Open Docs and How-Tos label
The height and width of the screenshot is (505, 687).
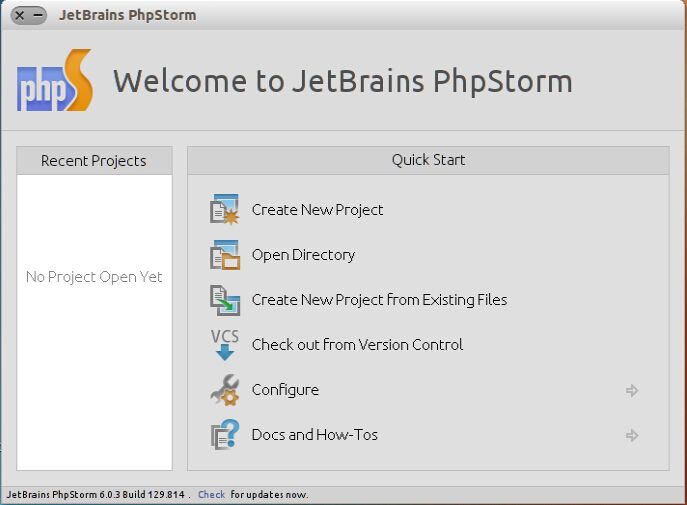pos(315,434)
